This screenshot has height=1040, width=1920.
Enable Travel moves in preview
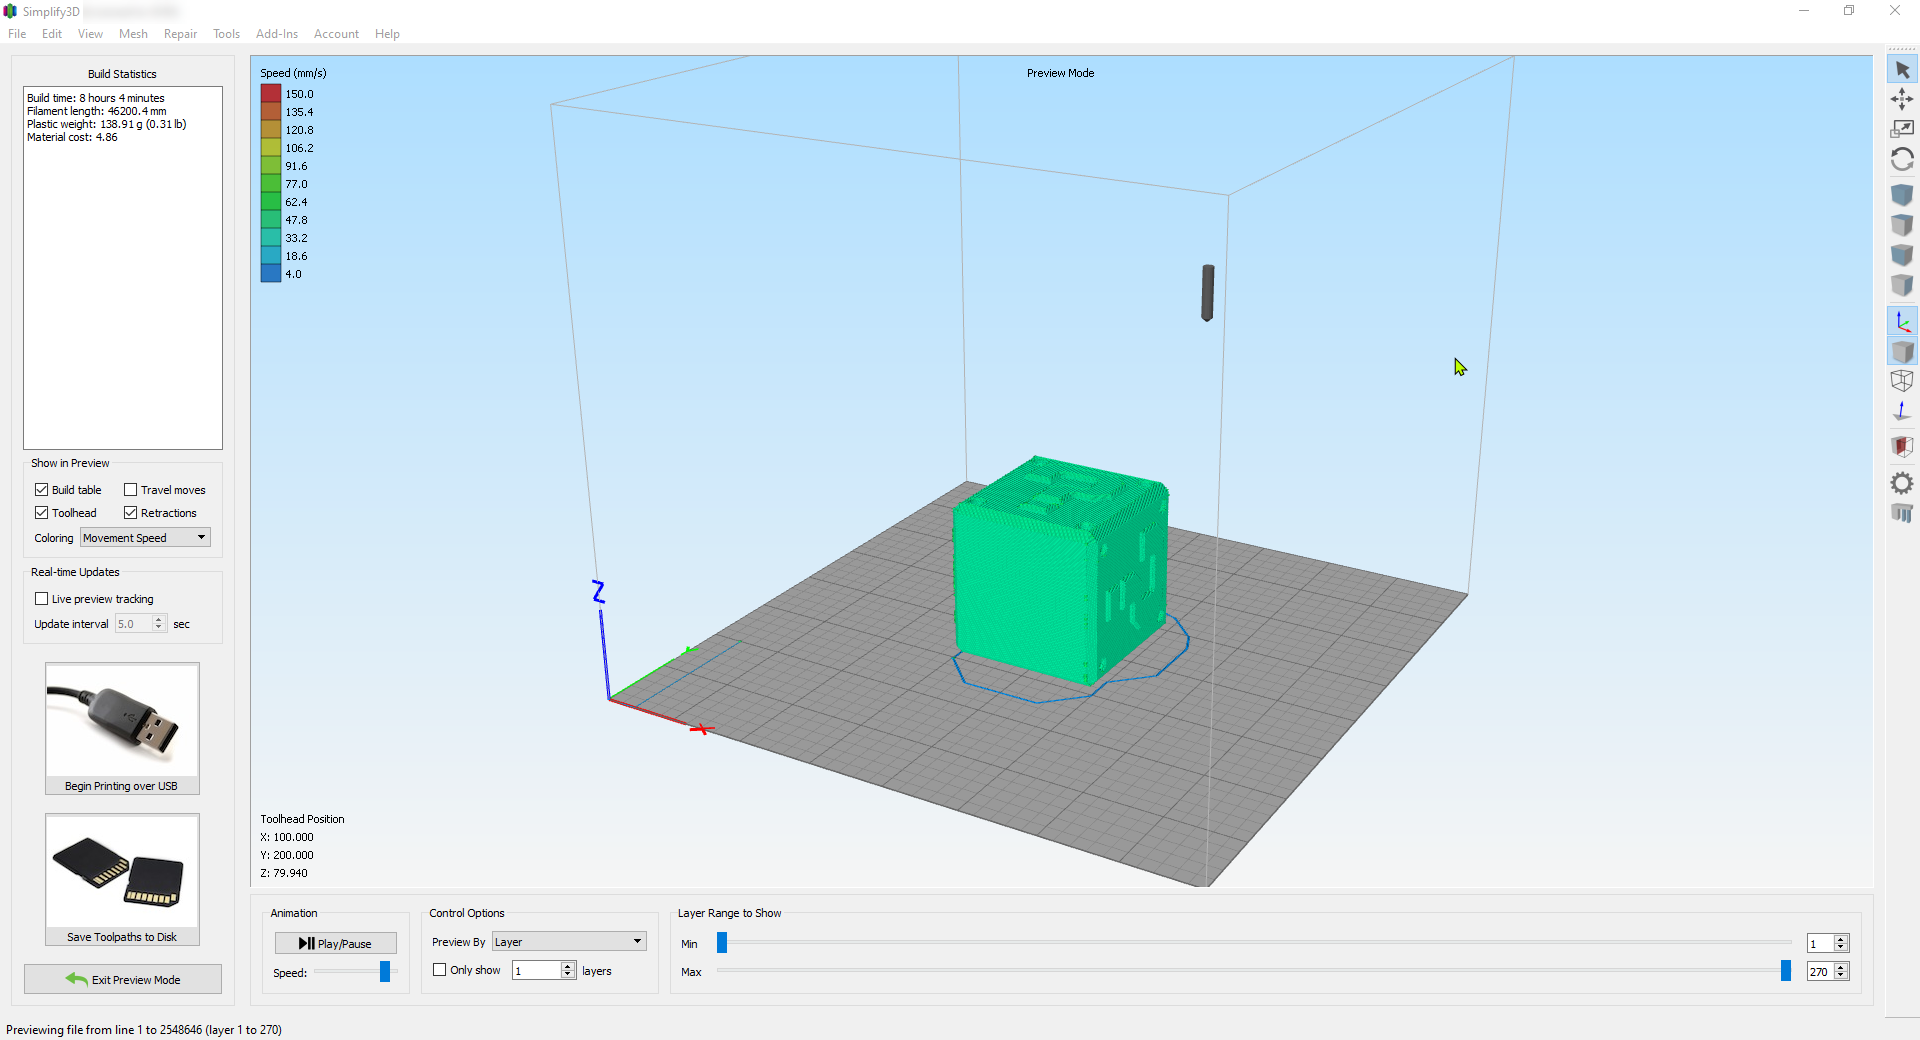pyautogui.click(x=131, y=490)
